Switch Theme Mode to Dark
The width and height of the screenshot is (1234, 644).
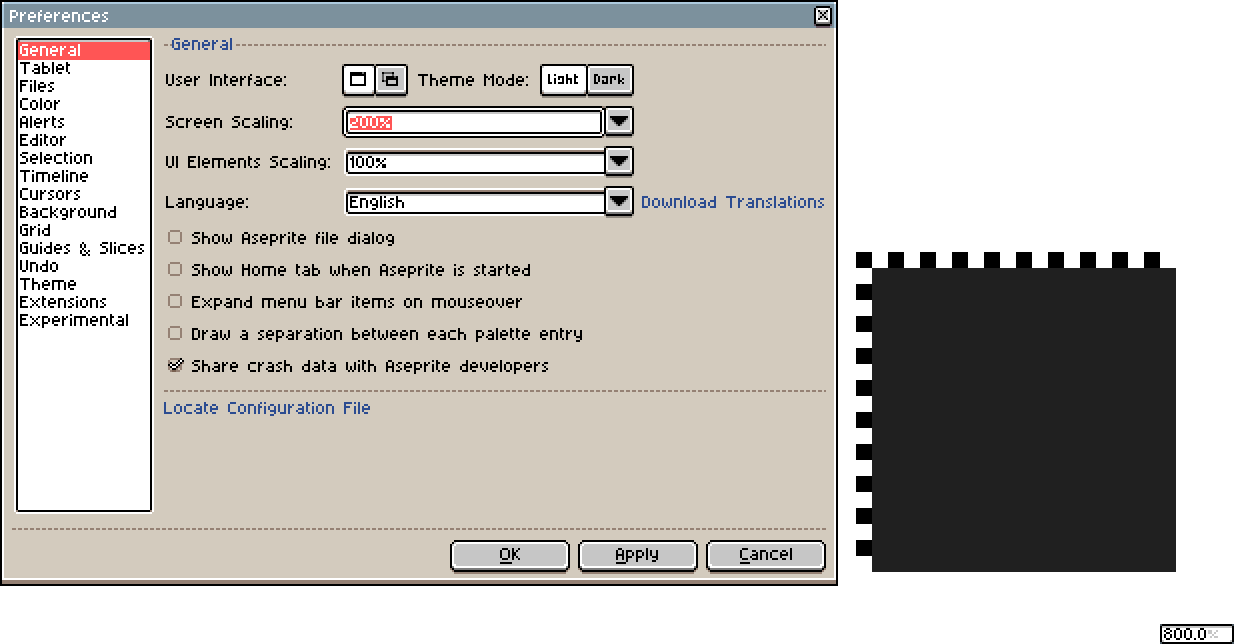(609, 80)
